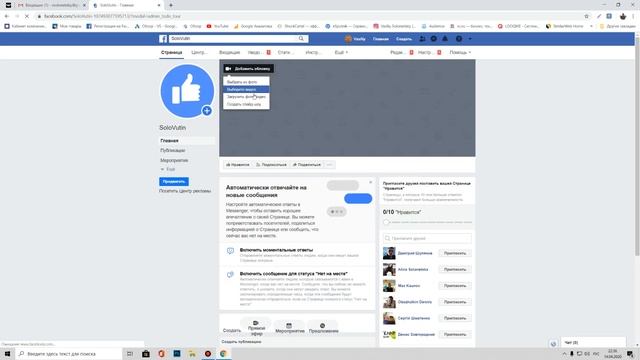Click 'Подписаться' button below cover
This screenshot has height=360, width=640.
point(271,164)
